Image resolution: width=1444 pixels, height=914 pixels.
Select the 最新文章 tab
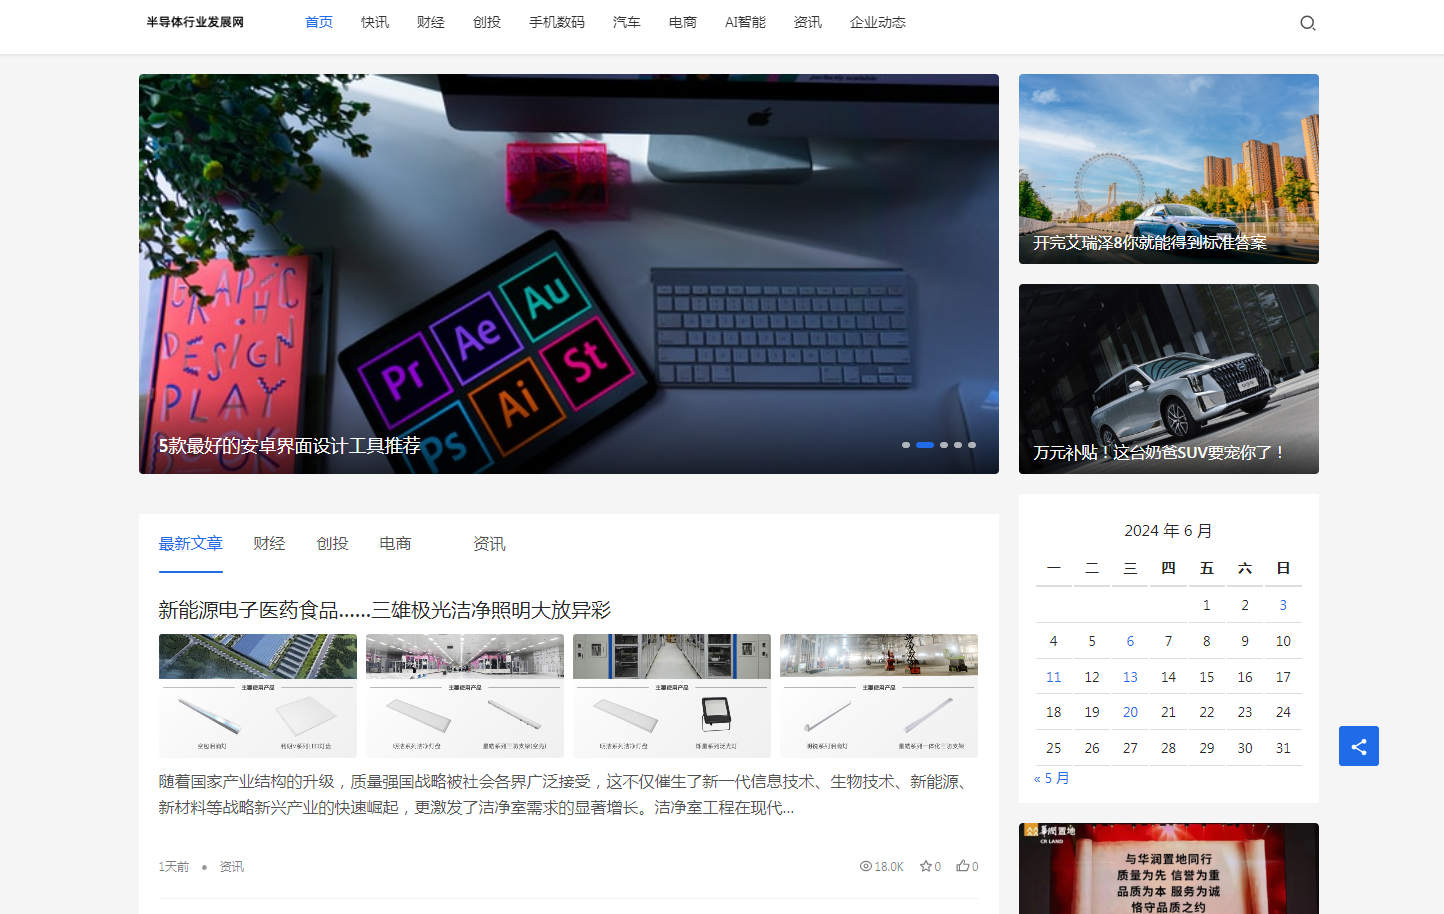point(190,543)
